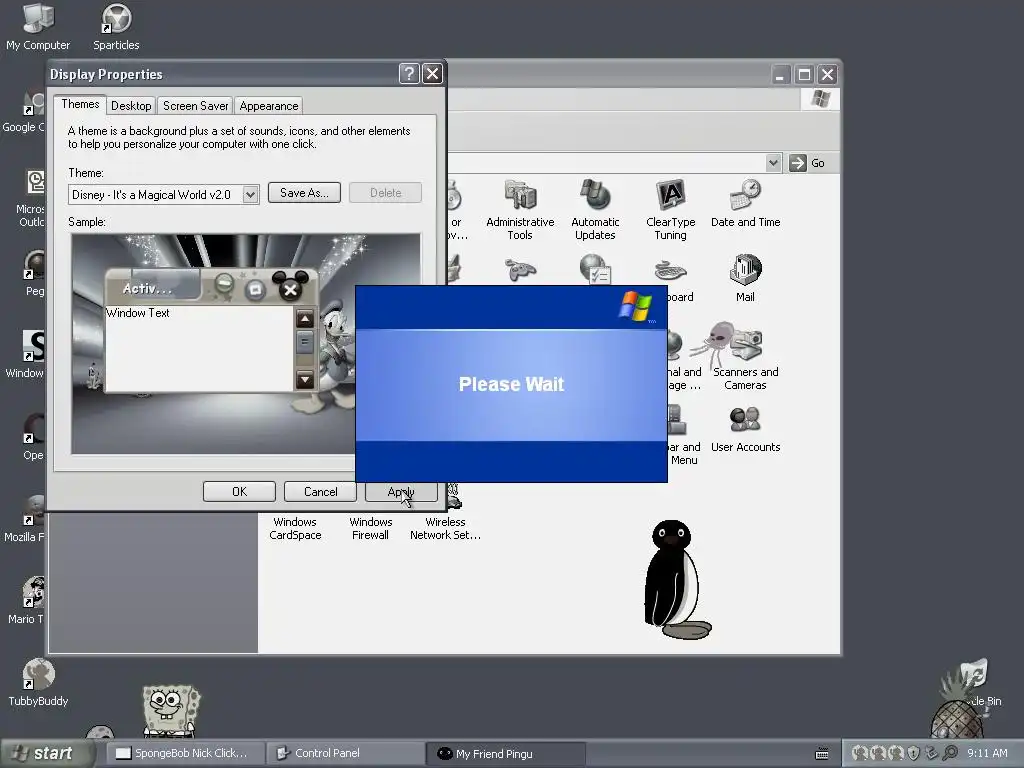Open the Start menu

pos(46,753)
